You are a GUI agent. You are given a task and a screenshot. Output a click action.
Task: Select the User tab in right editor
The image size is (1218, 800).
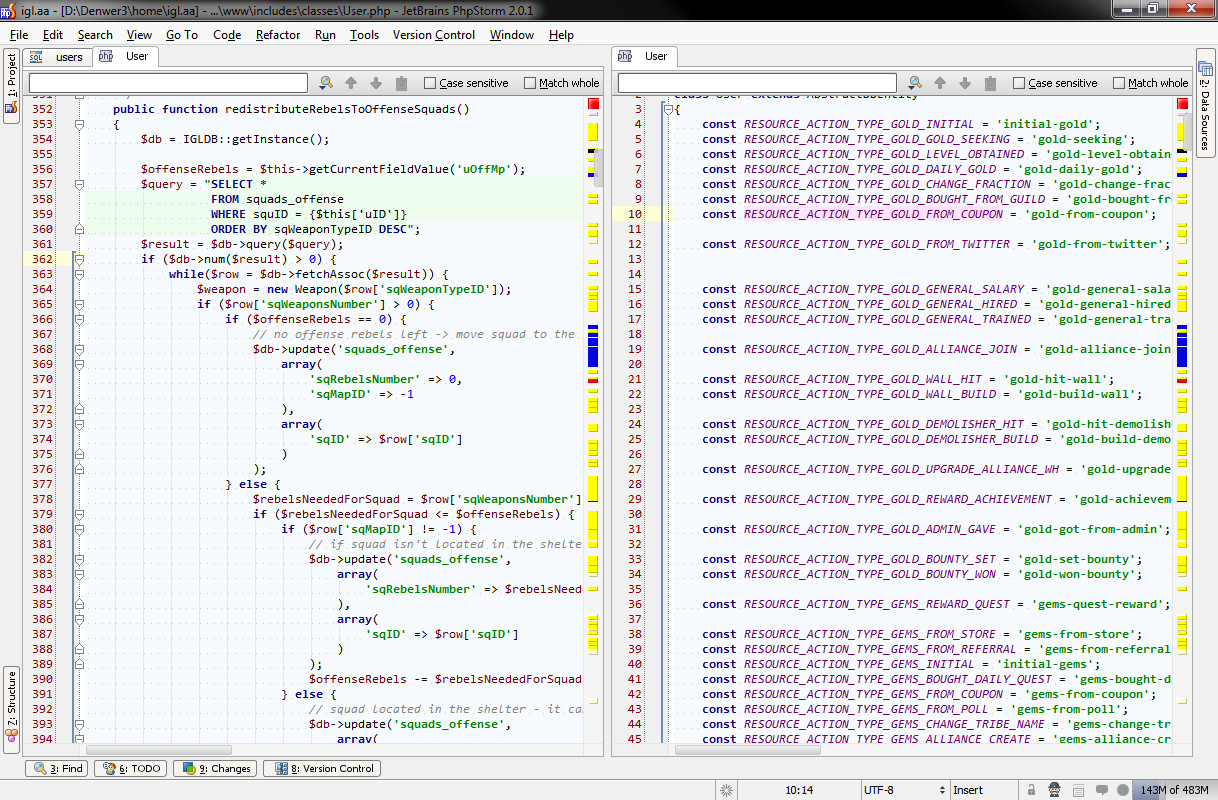click(x=644, y=56)
